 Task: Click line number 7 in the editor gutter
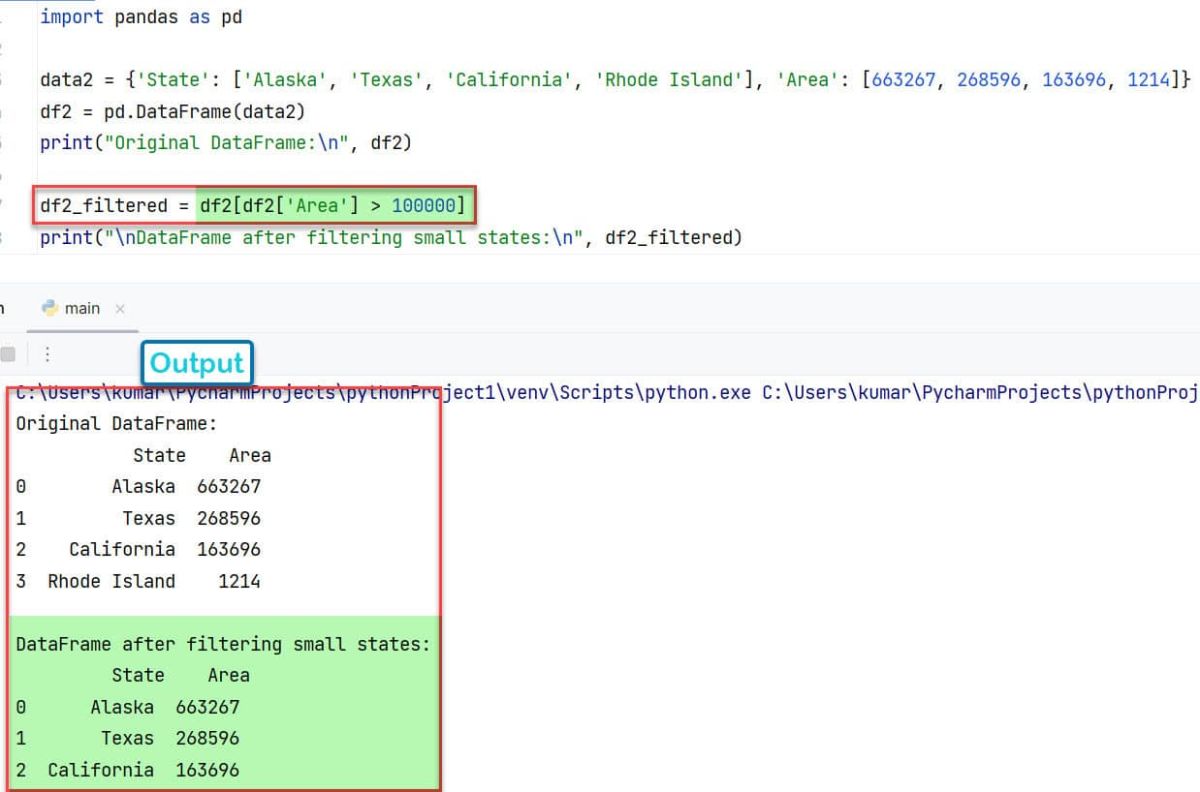[x=5, y=205]
